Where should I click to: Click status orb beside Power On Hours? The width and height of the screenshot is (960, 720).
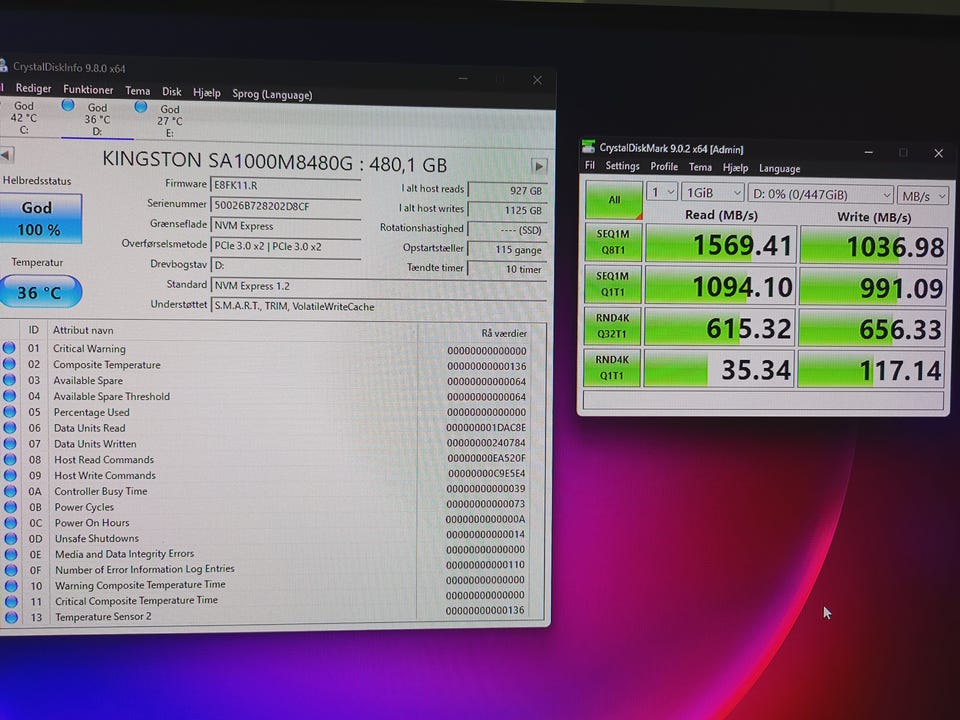[10, 523]
